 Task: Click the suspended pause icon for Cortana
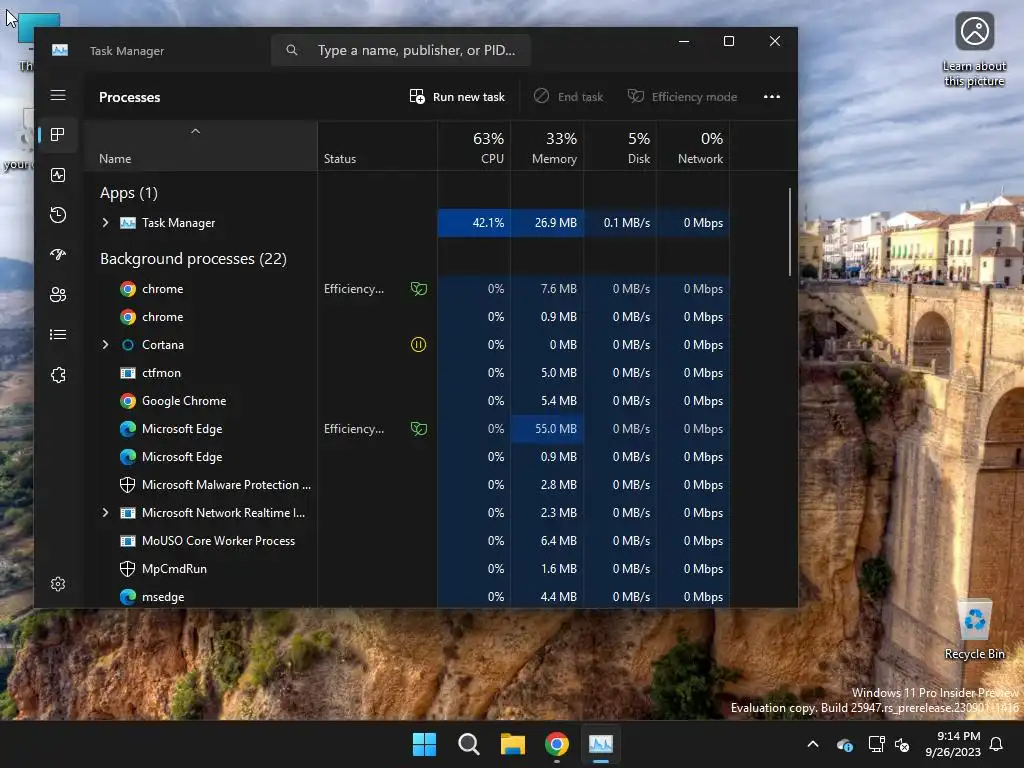(419, 344)
